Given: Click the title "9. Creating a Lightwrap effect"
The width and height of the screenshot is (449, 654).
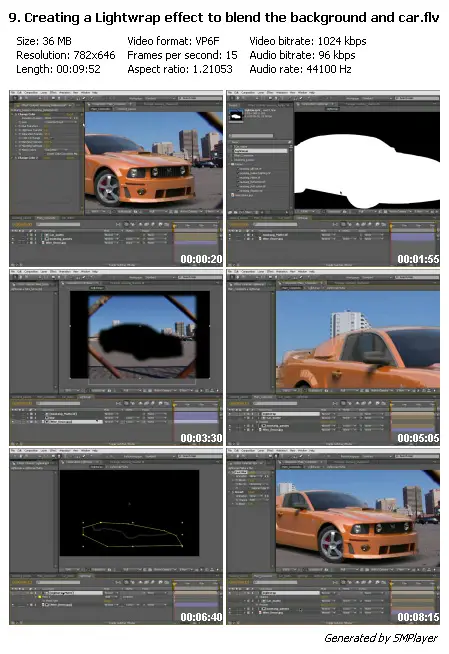Looking at the screenshot, I should tap(106, 18).
